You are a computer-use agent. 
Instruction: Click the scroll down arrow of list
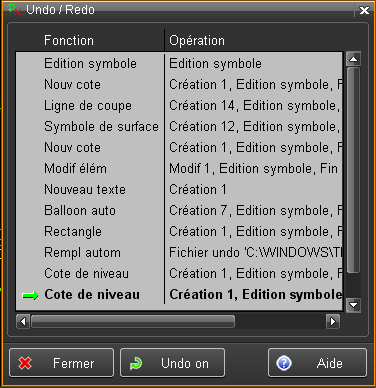(x=353, y=304)
